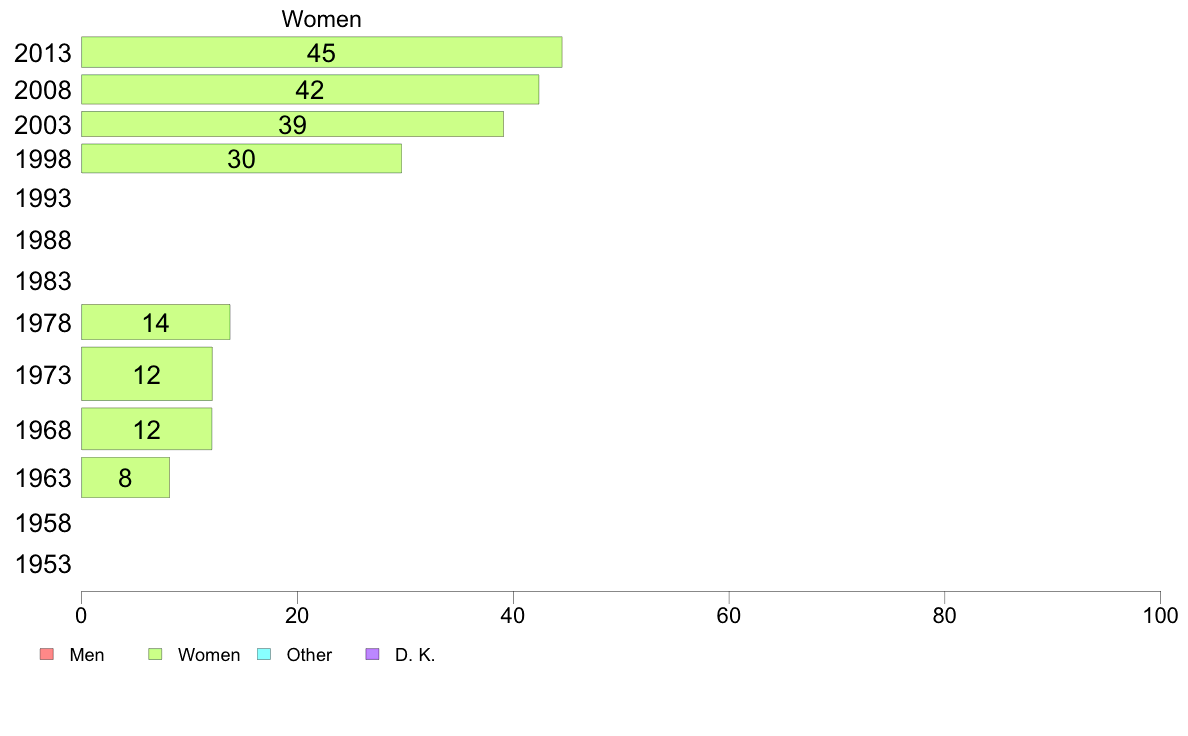Image resolution: width=1188 pixels, height=736 pixels.
Task: Click the Men legend label
Action: (86, 655)
